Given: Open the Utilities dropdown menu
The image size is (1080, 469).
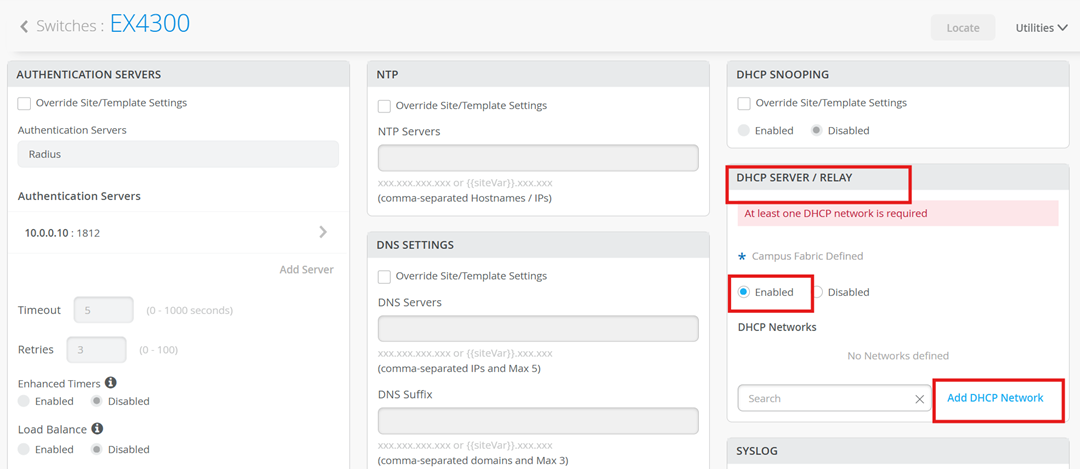Looking at the screenshot, I should pos(1041,28).
